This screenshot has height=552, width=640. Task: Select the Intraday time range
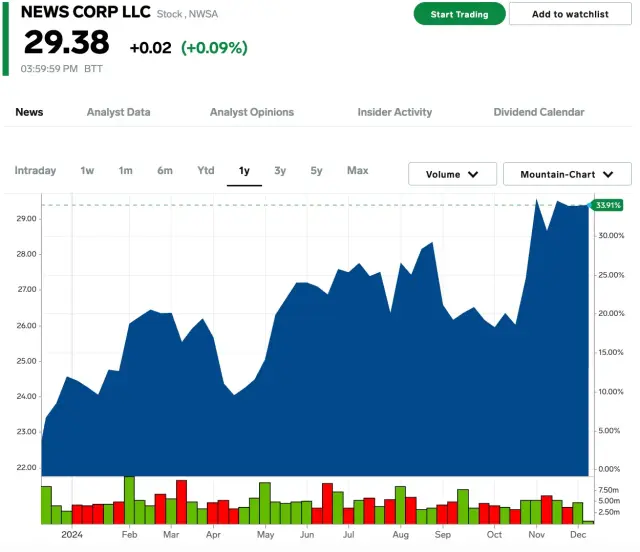pos(35,171)
